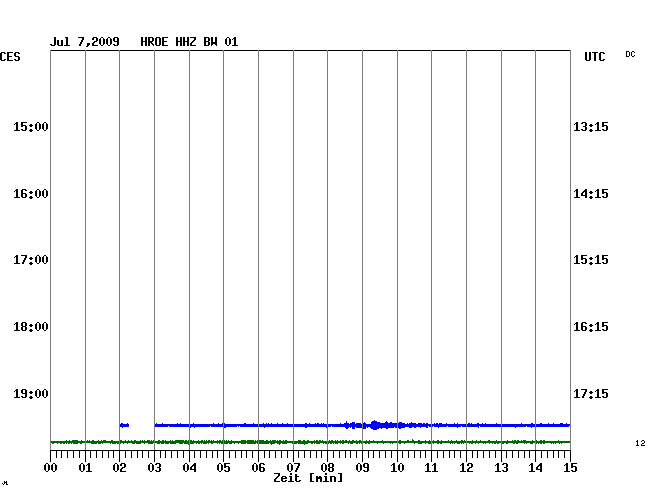Click the 14:15 UTC time label
Viewport: 650px width, 494px height.
pos(591,194)
